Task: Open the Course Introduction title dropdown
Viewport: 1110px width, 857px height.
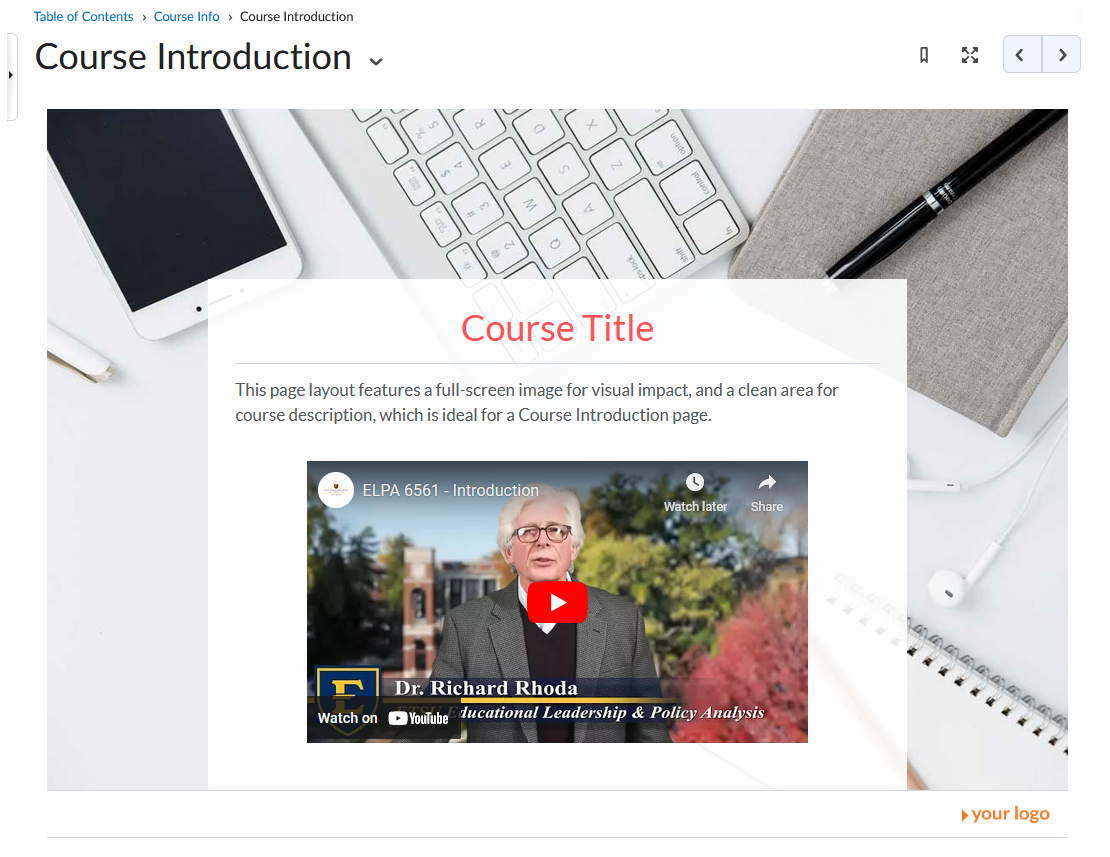Action: pos(377,62)
